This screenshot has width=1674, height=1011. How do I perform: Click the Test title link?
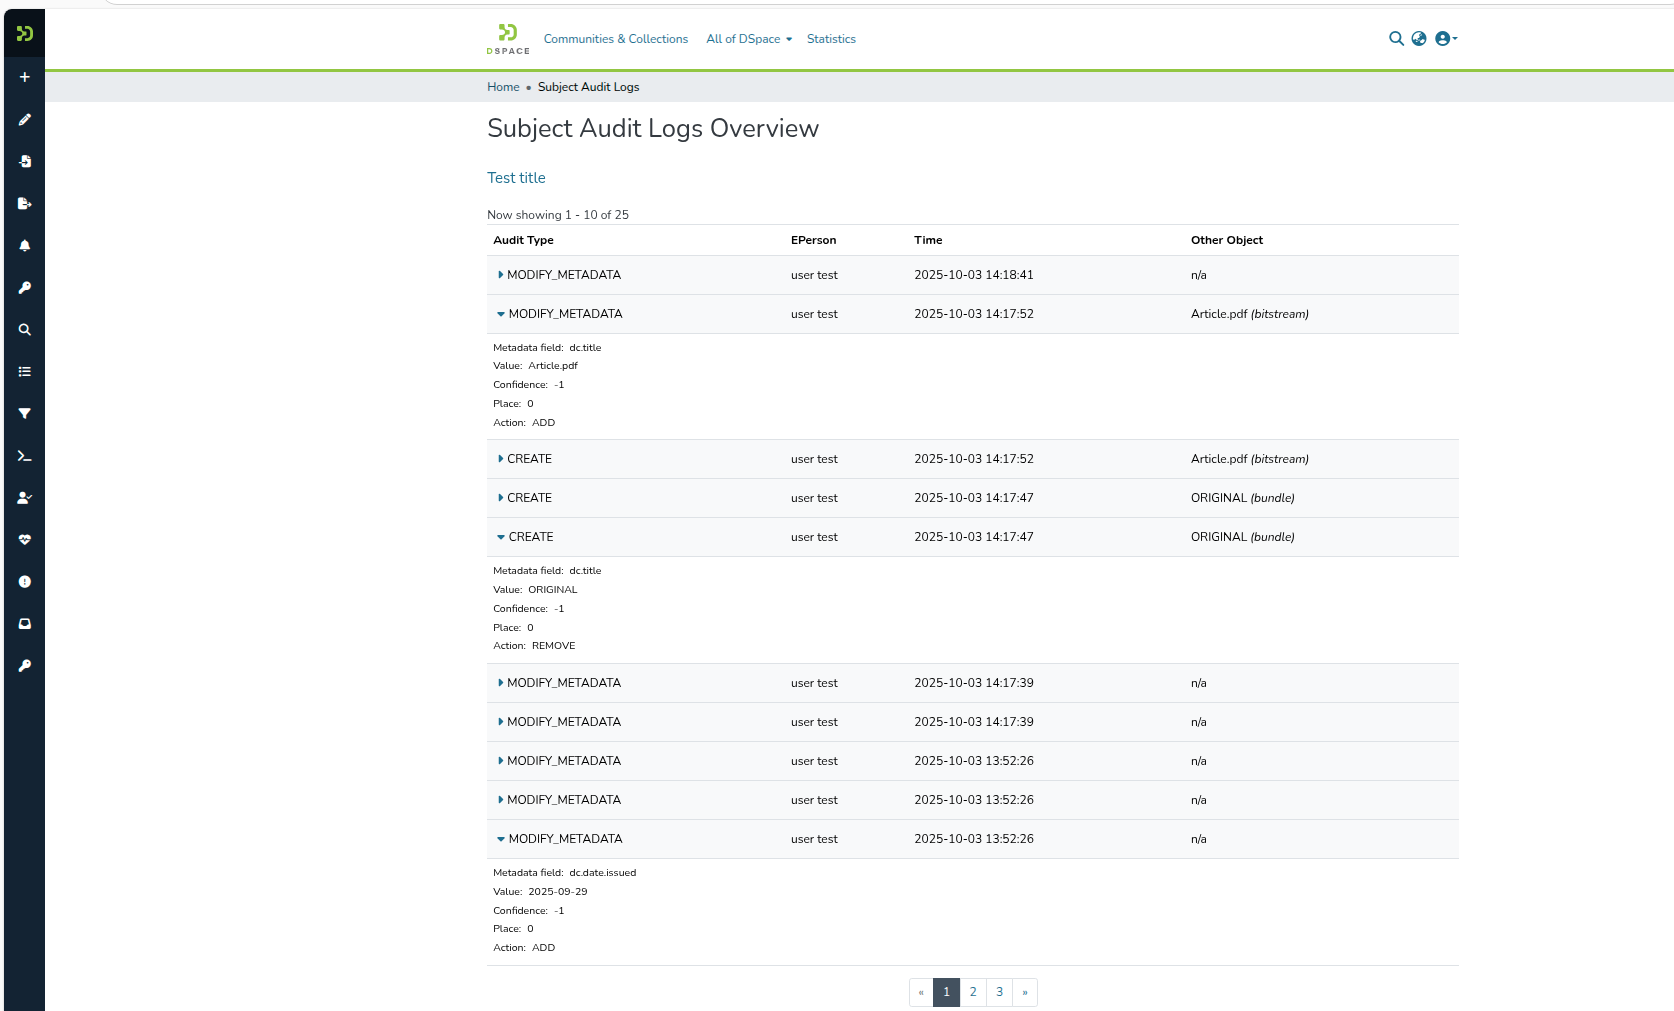click(516, 178)
